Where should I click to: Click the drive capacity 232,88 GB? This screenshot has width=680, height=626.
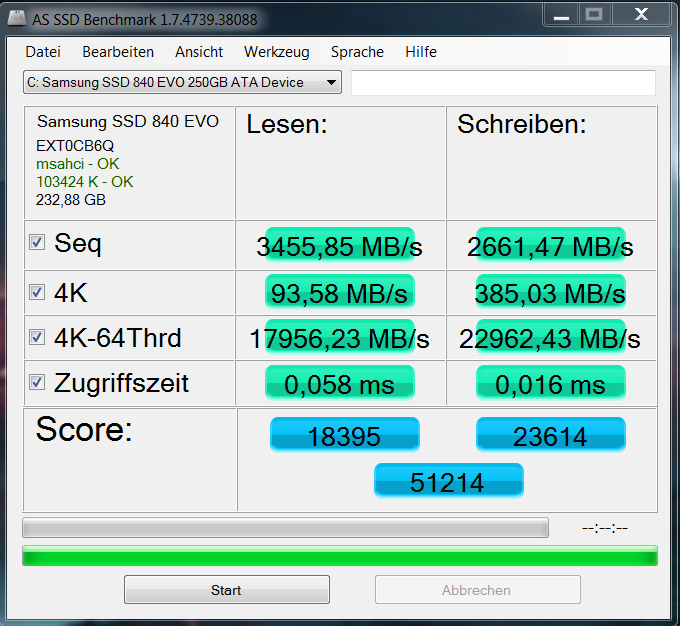(x=71, y=200)
